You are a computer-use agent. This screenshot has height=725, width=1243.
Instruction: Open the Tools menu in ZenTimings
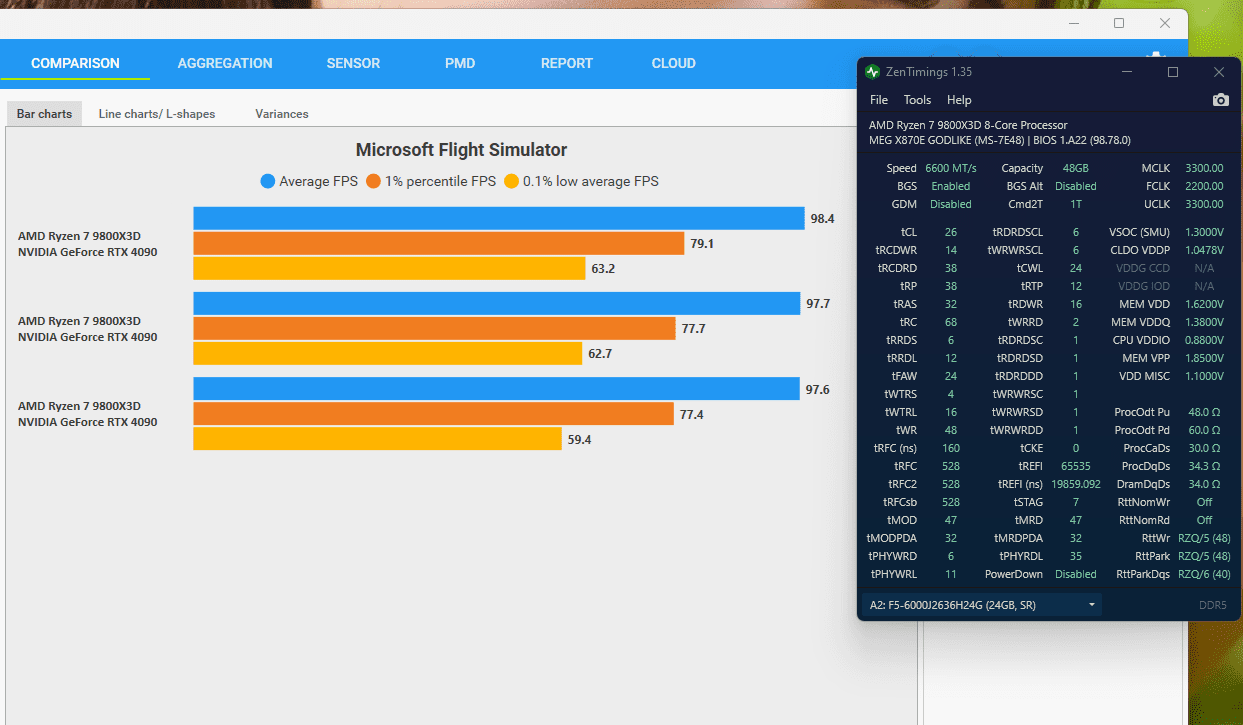[x=917, y=100]
